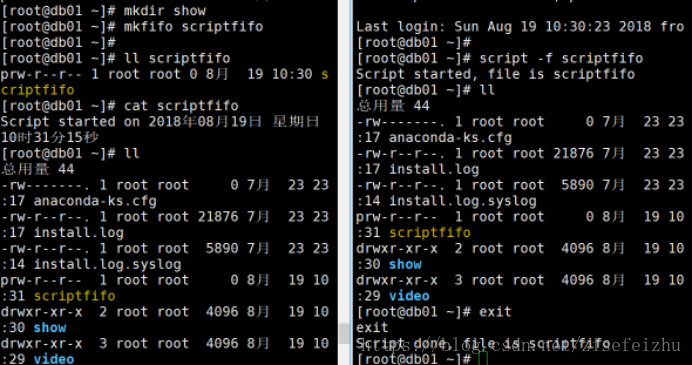Click the "mkfifo scriptfifo" command in left terminal
Screen dimensions: 692x365
pos(193,26)
